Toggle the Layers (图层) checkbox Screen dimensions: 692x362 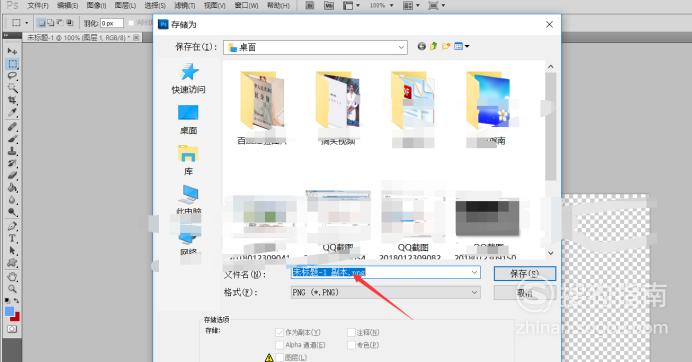279,357
